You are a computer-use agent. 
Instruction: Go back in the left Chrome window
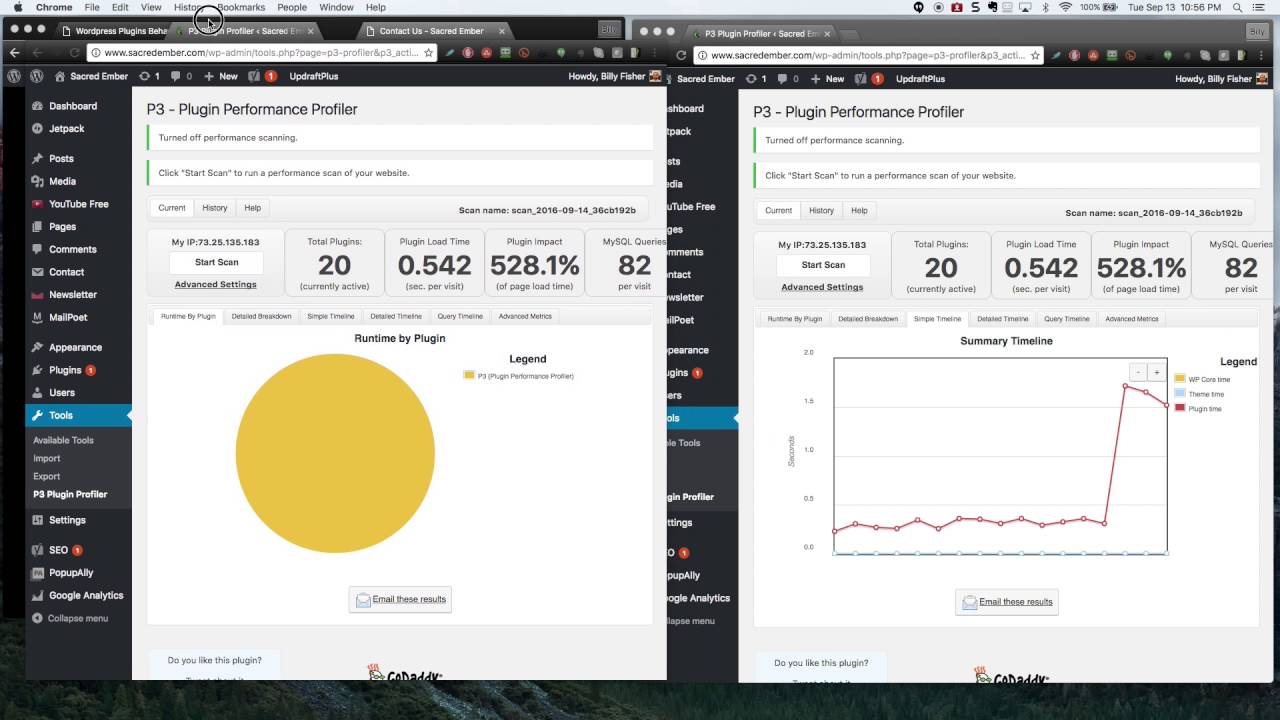point(15,53)
